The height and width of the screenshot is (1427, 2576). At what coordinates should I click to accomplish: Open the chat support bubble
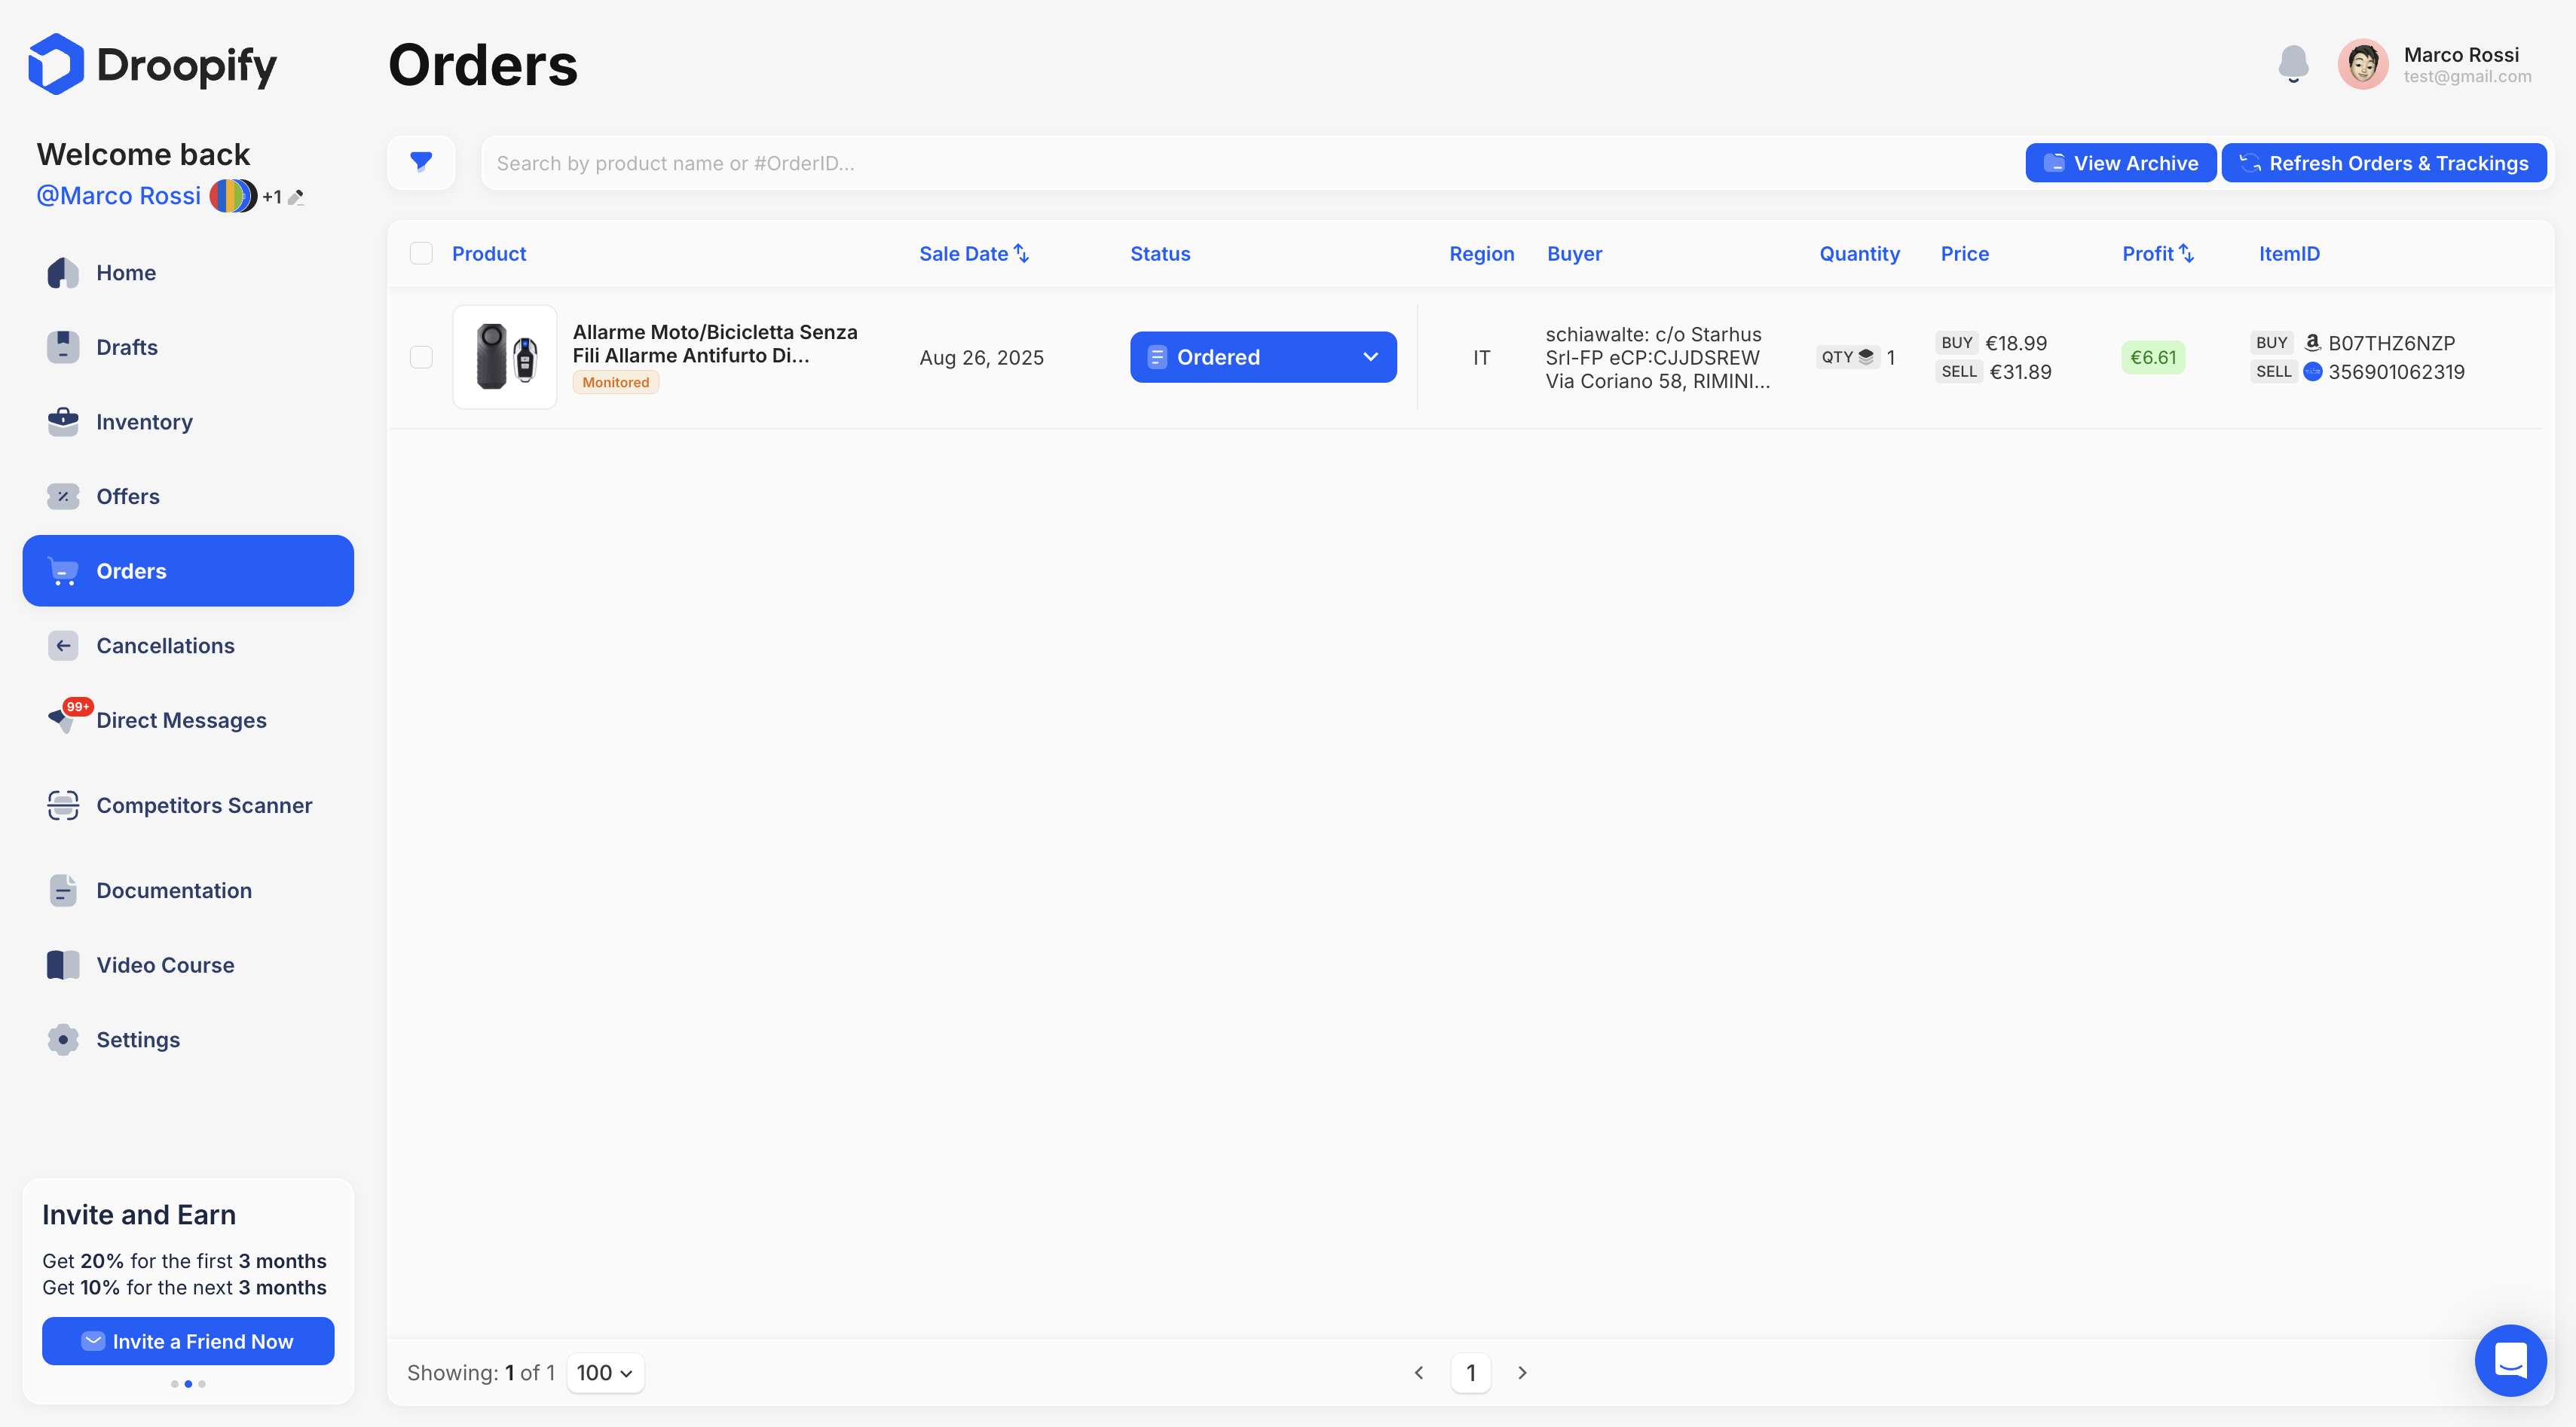click(2510, 1360)
